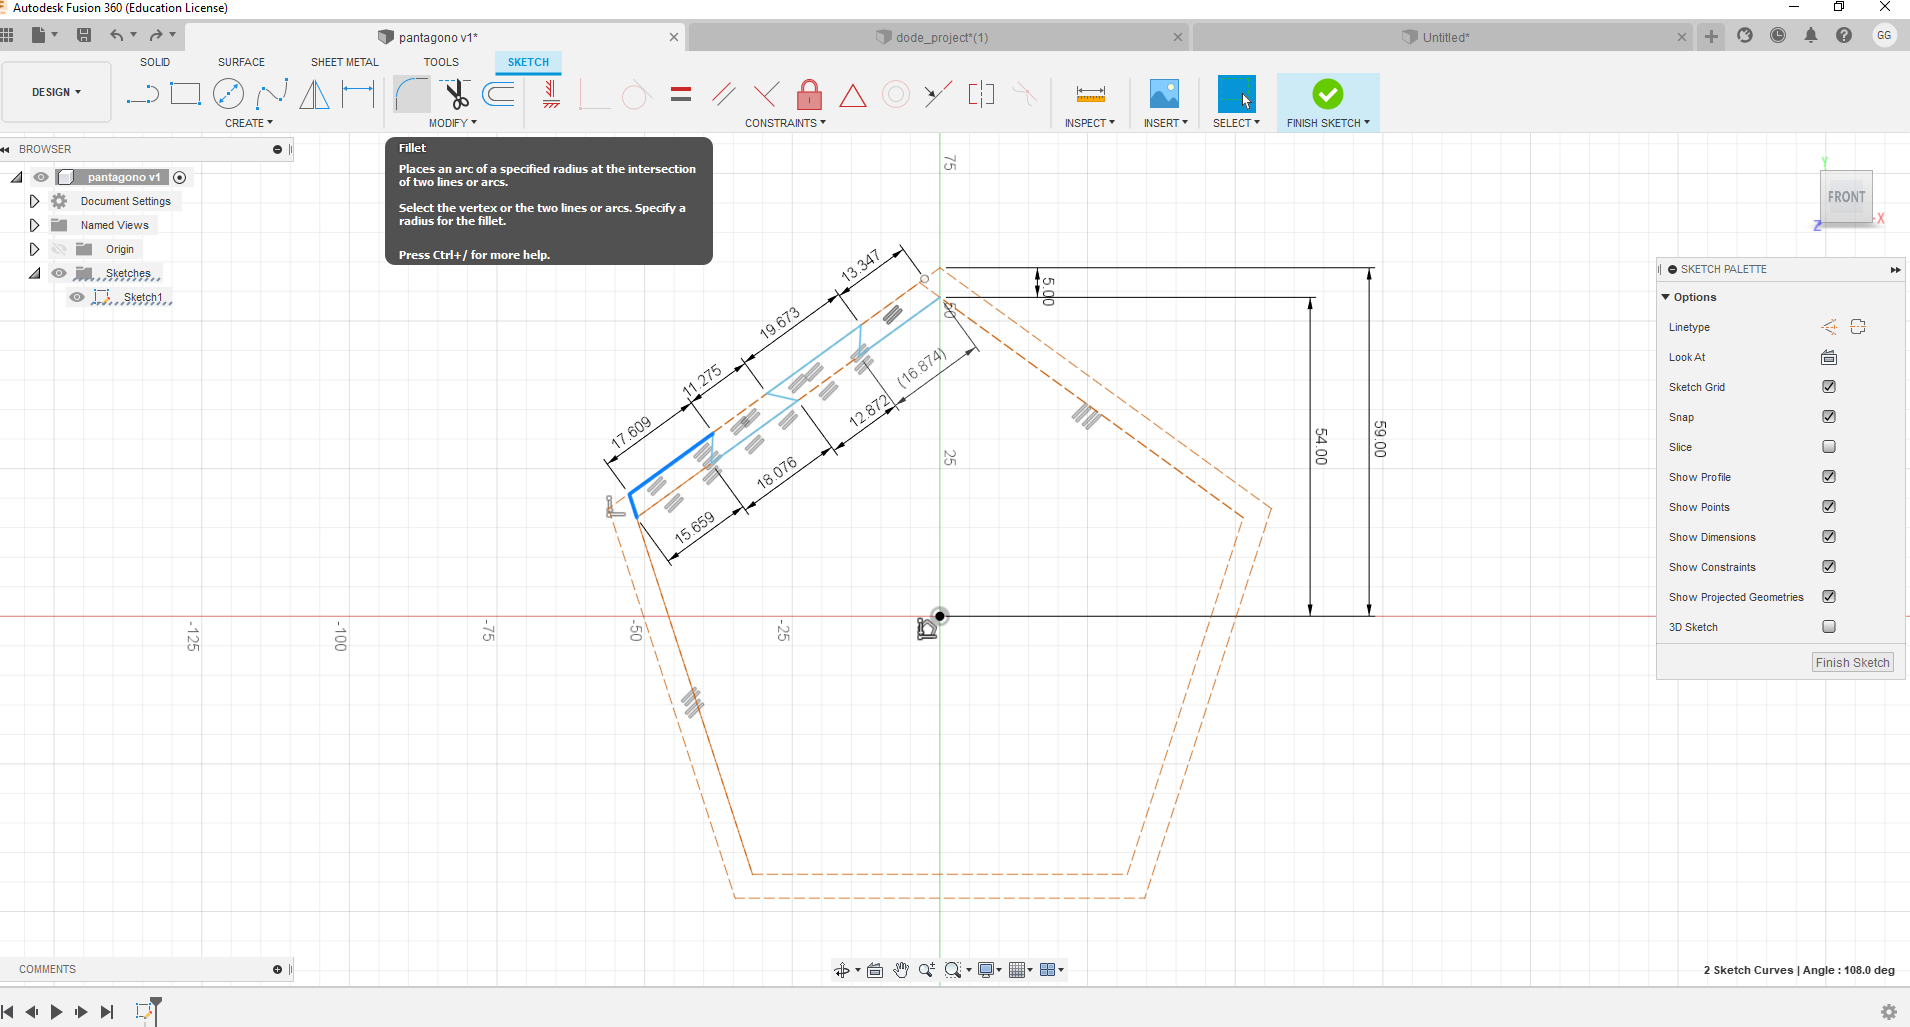Click the FRONT face of the ViewCube
The height and width of the screenshot is (1027, 1910).
tap(1846, 197)
